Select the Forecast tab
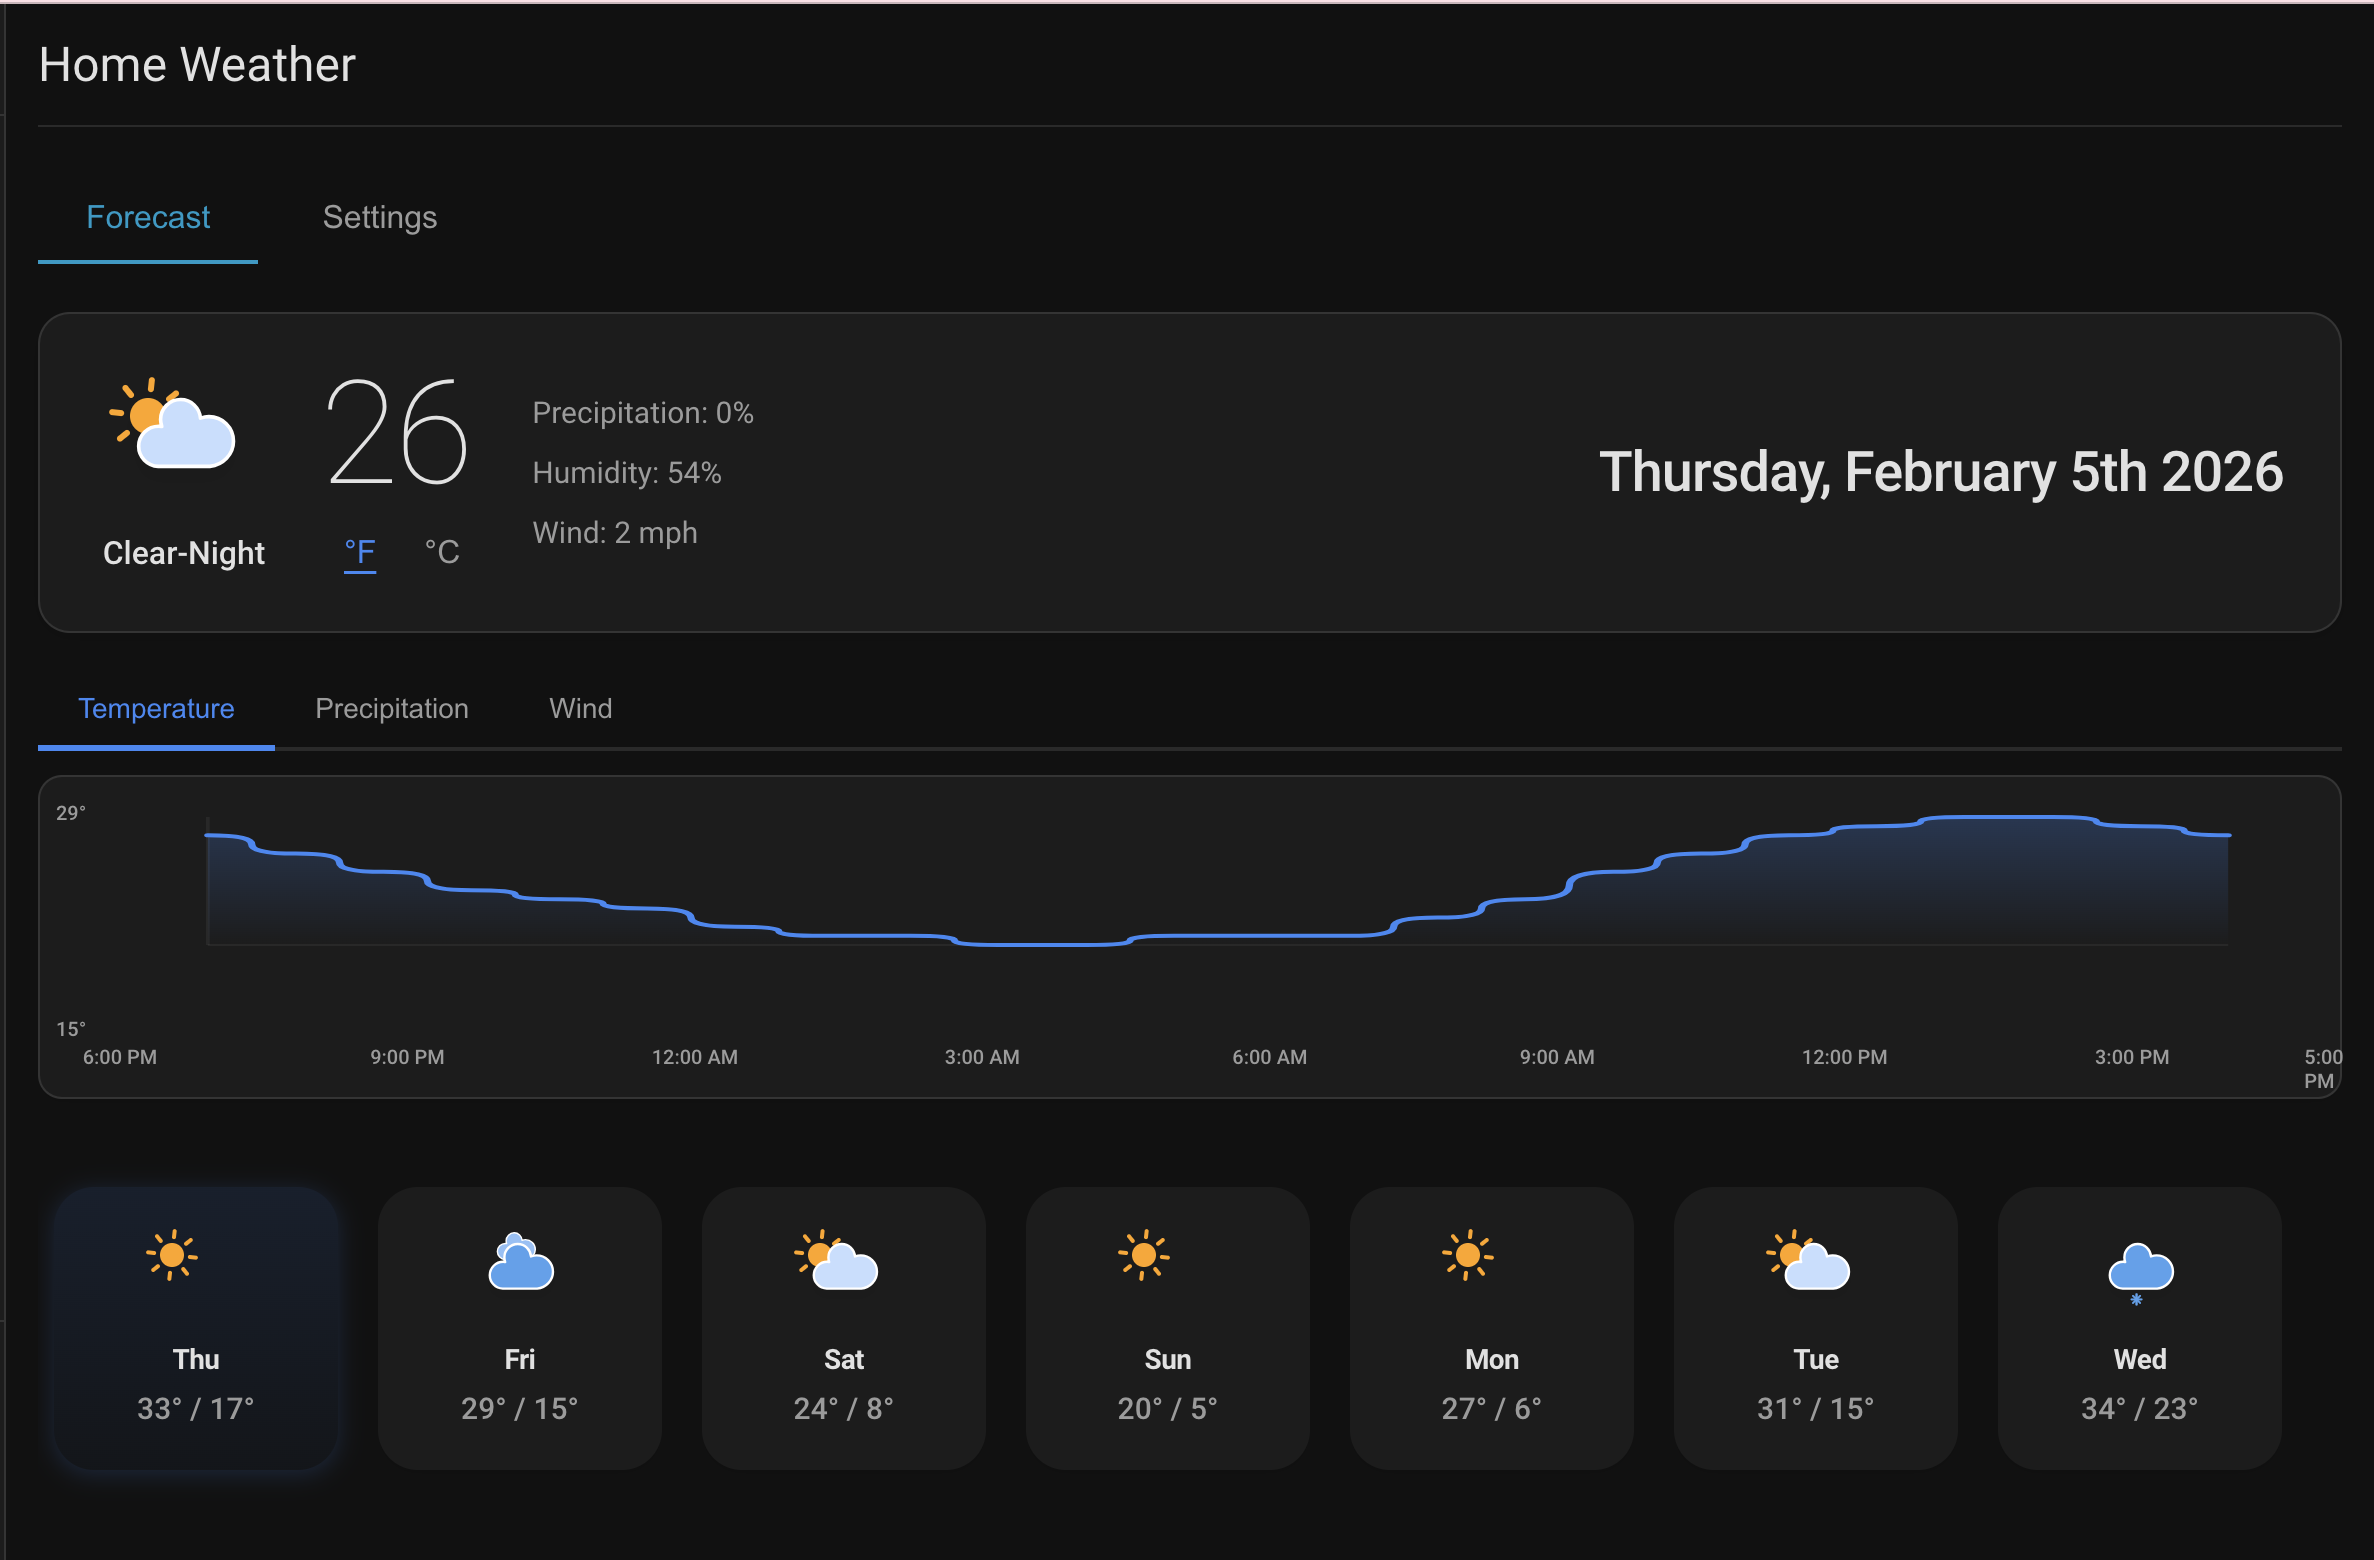 (148, 218)
